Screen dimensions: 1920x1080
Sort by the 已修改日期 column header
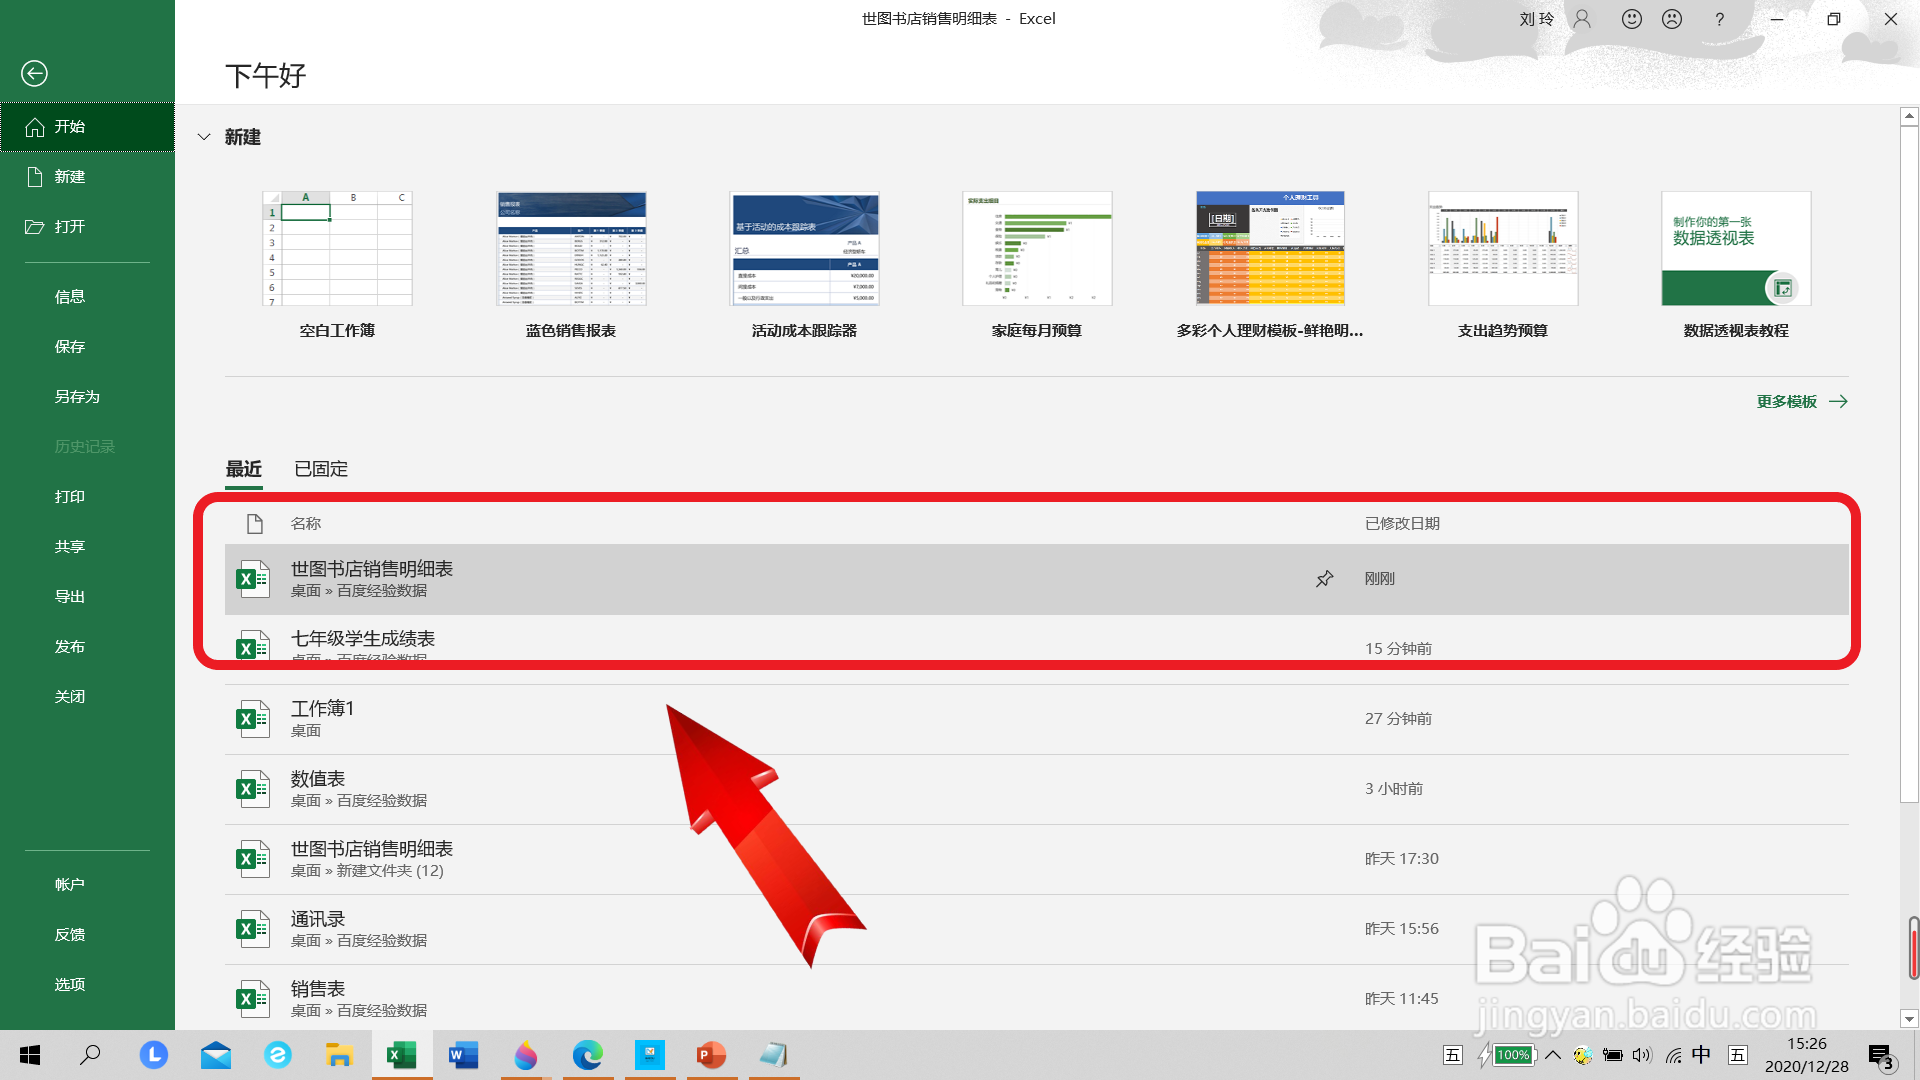tap(1402, 524)
